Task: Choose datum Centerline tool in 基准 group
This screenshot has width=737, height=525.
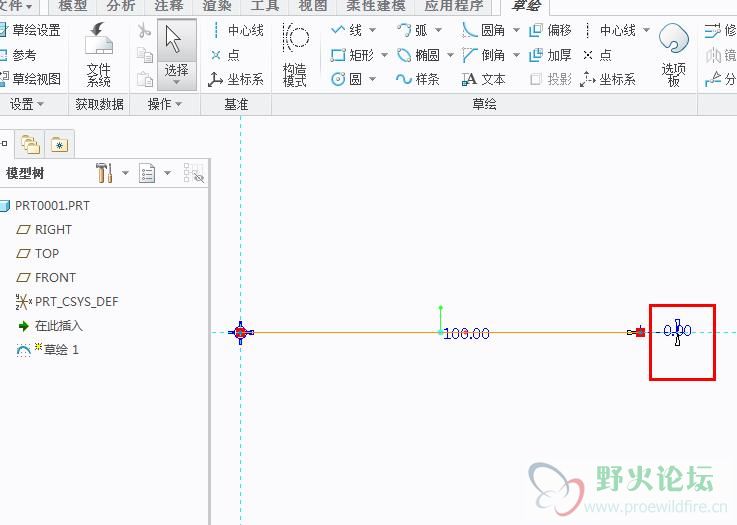Action: [x=236, y=31]
